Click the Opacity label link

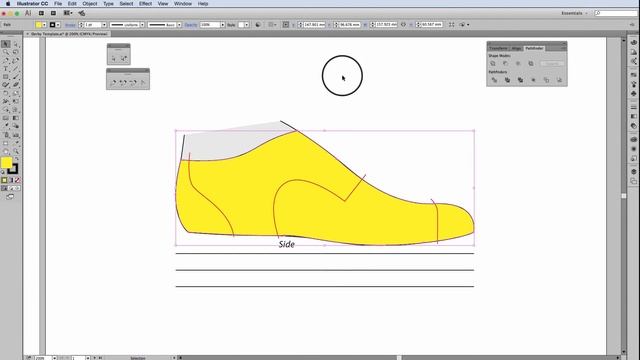(x=191, y=25)
